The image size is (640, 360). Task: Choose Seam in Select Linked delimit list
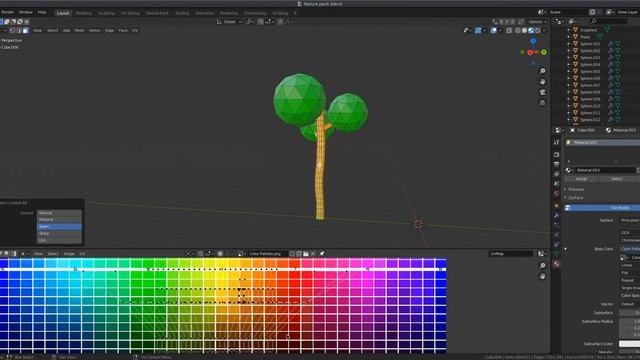pyautogui.click(x=59, y=227)
